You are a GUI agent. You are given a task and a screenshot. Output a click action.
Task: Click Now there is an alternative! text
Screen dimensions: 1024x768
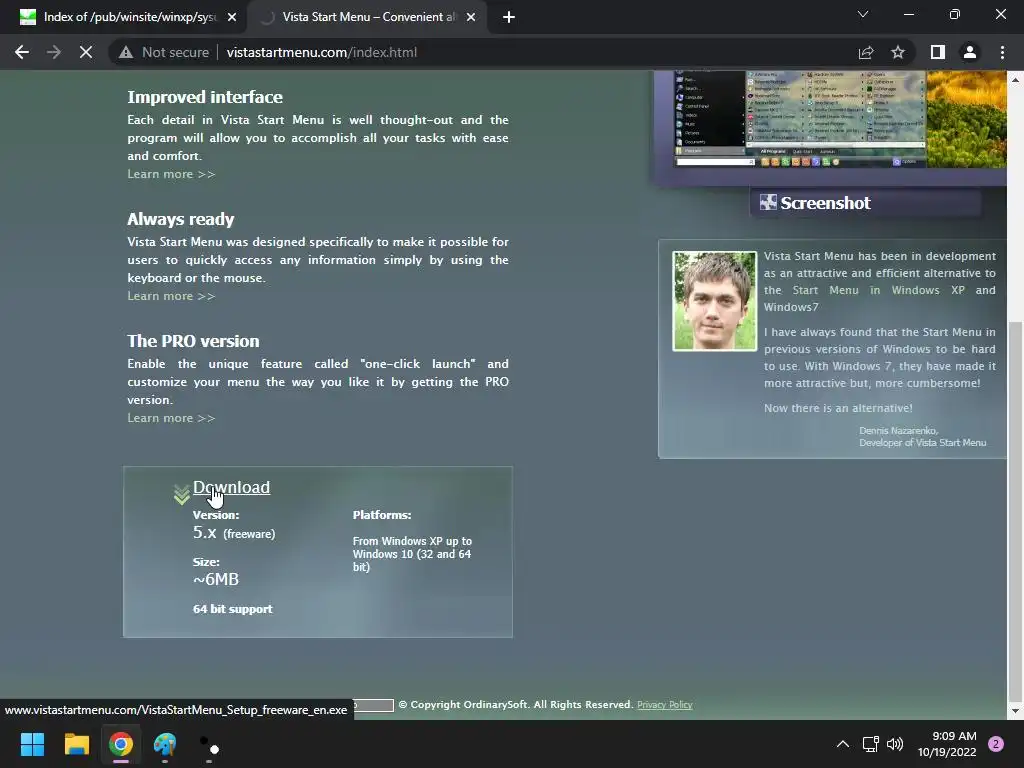pyautogui.click(x=838, y=408)
